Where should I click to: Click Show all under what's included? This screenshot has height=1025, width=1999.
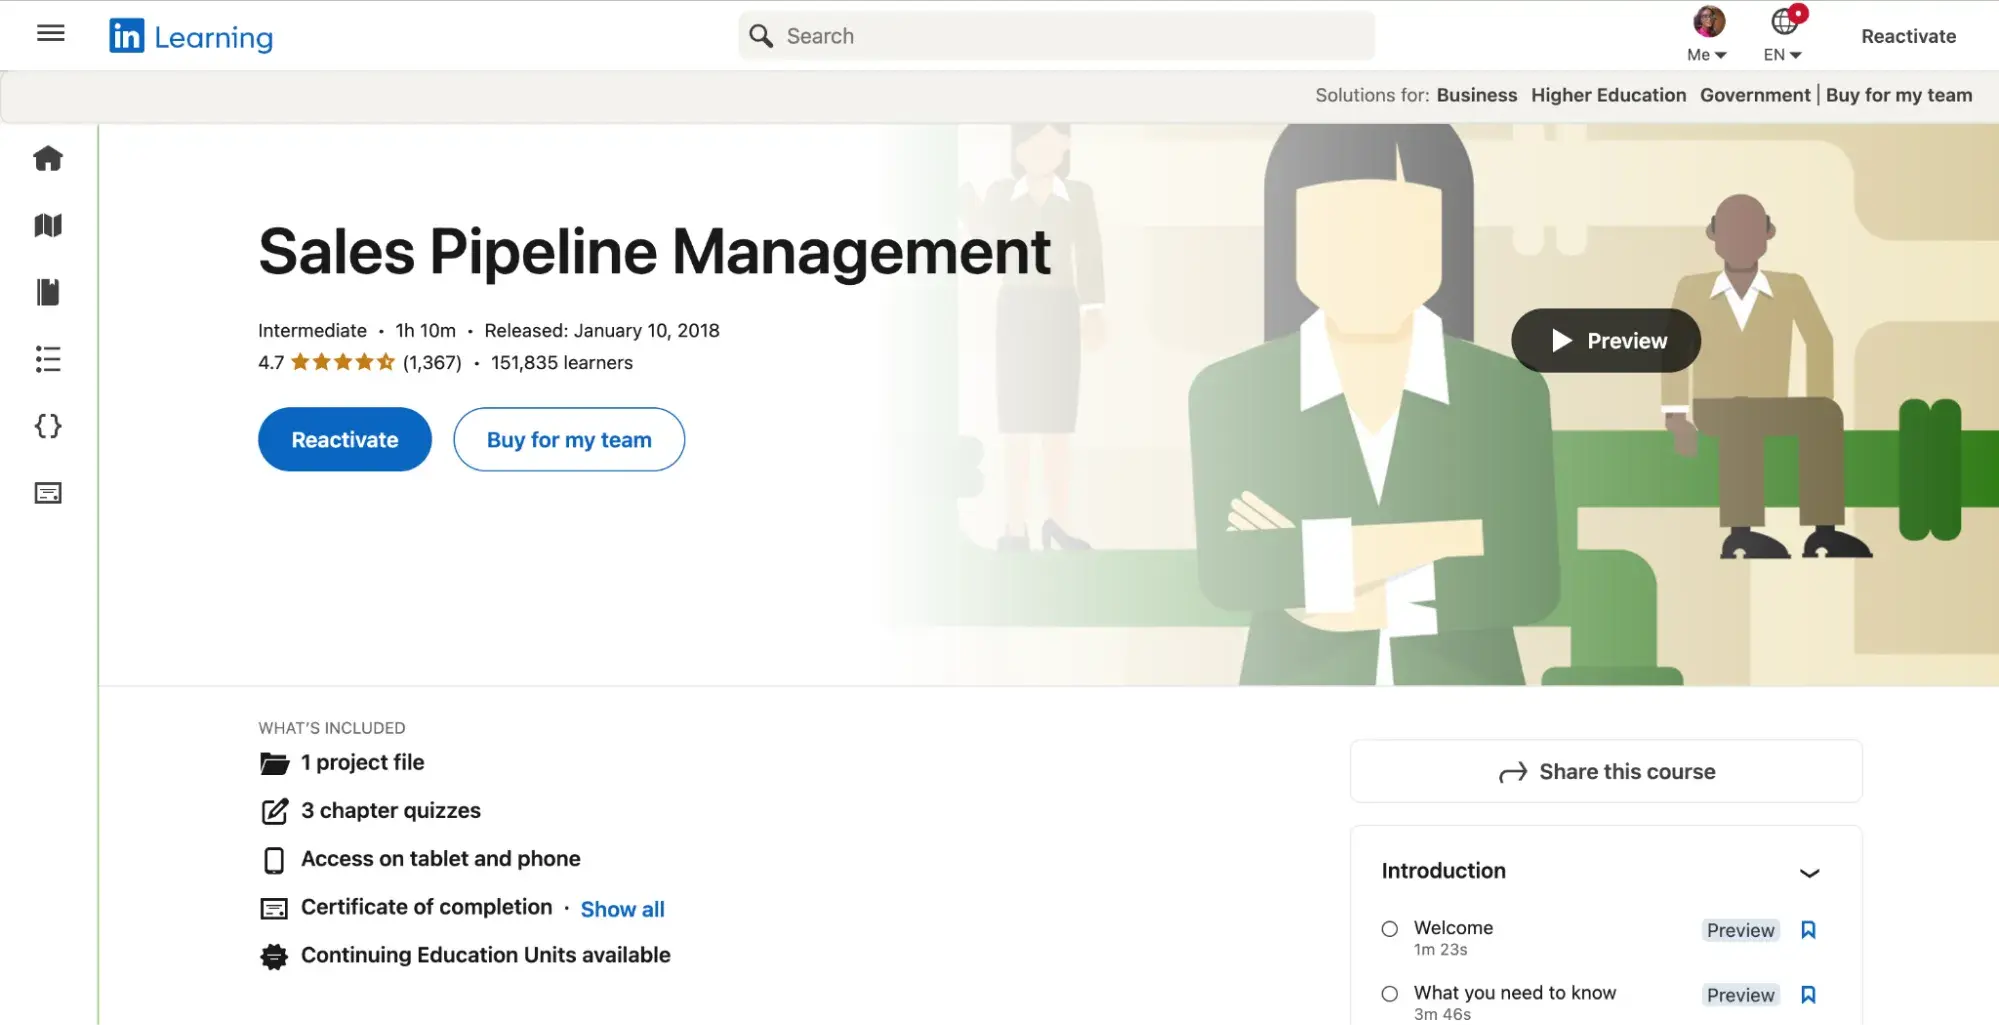point(622,909)
